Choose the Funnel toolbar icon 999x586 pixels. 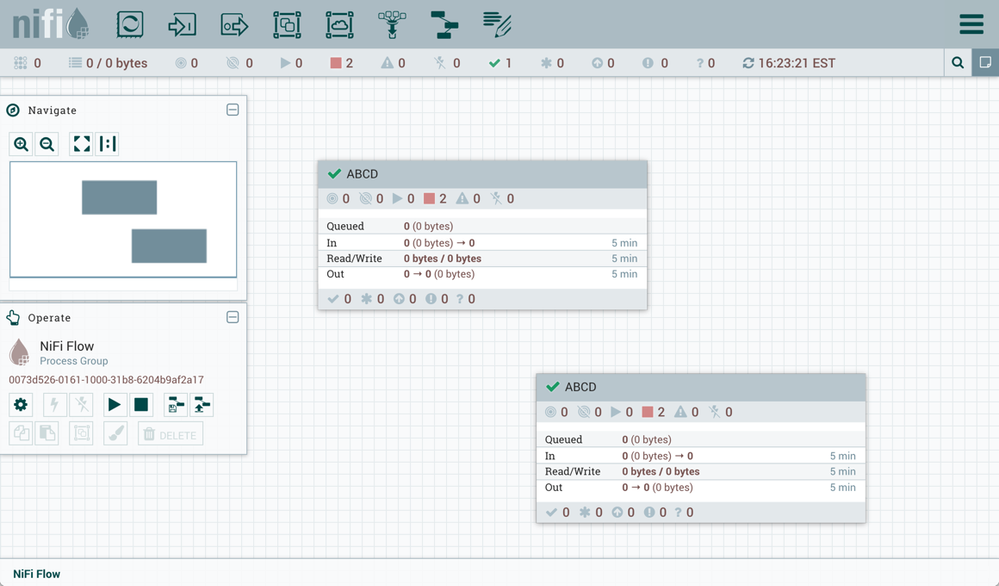[392, 24]
